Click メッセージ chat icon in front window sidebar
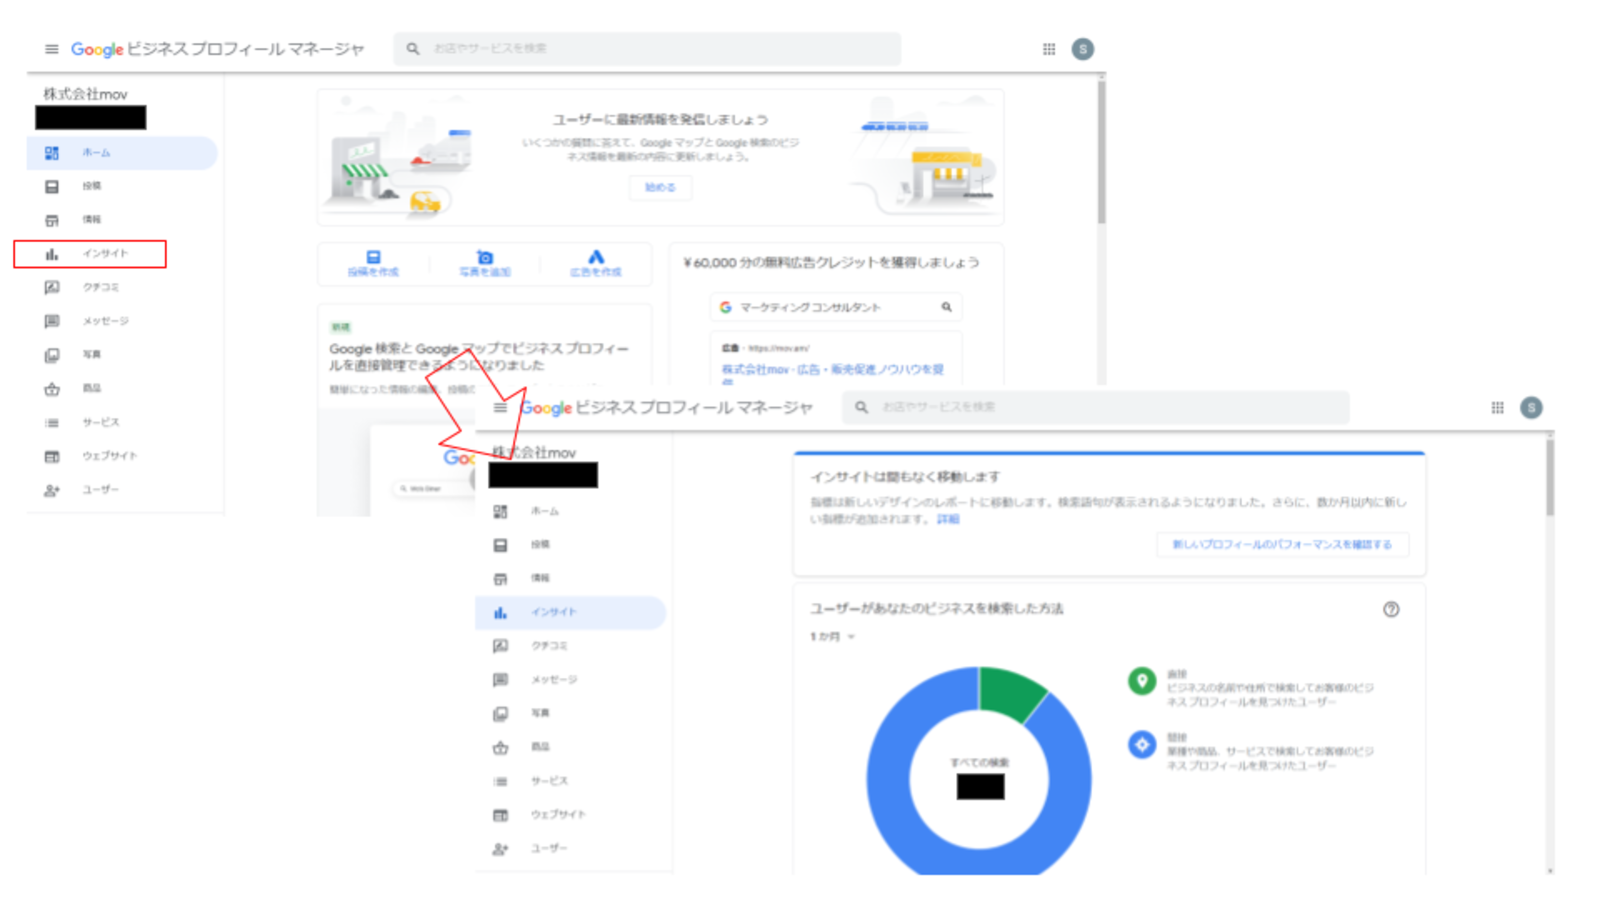Screen dimensions: 1600x900 pyautogui.click(x=500, y=680)
